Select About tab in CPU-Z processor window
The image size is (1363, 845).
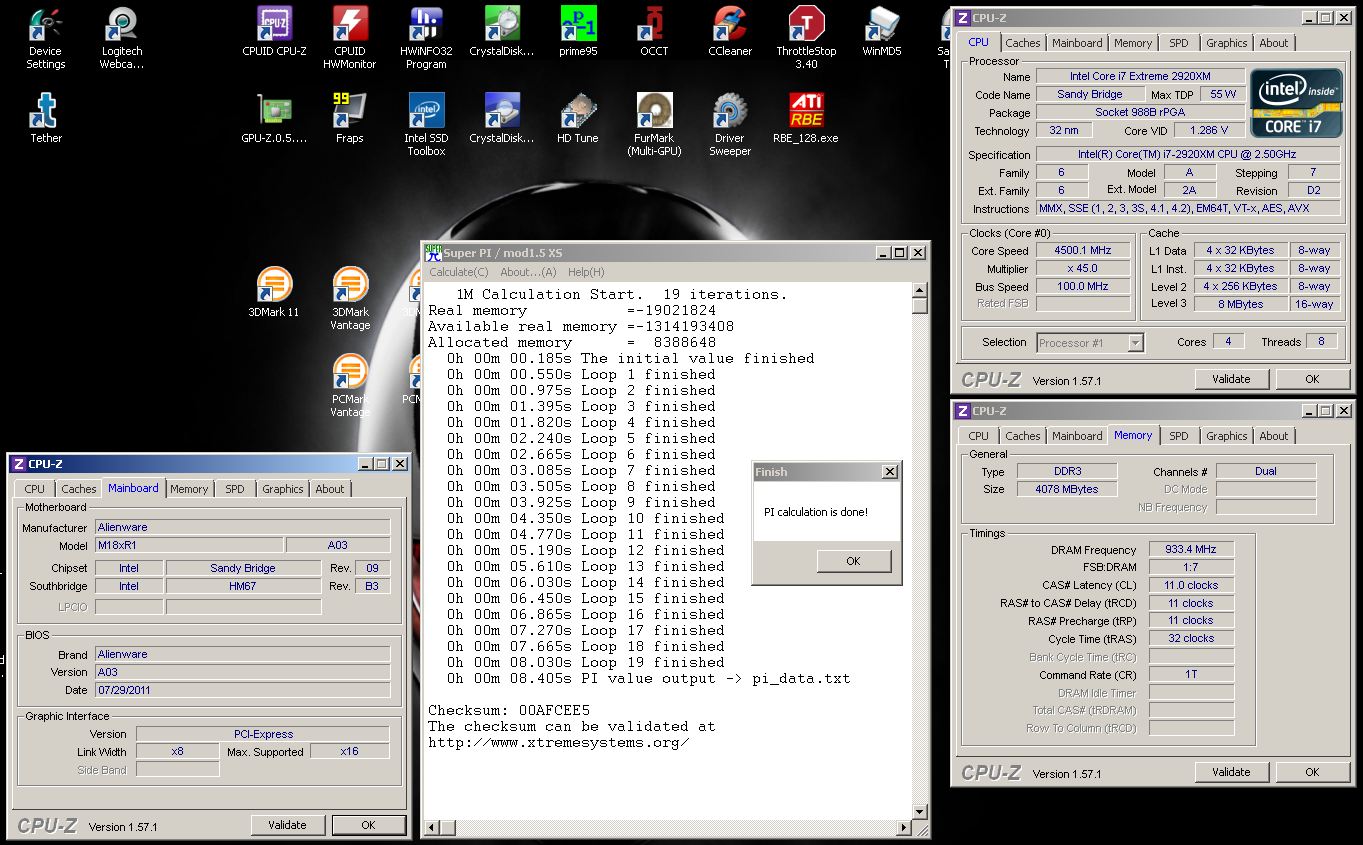(x=1274, y=43)
